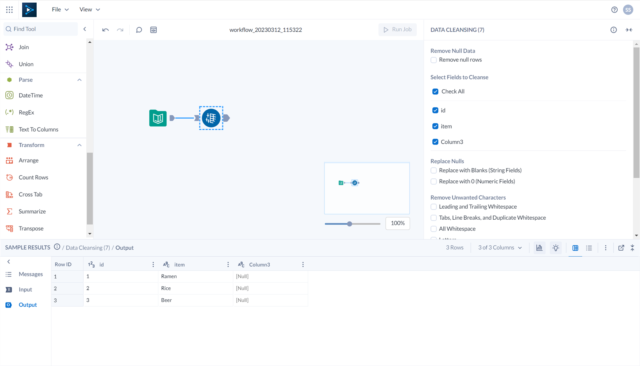Open the File menu
640x366 pixels.
(x=60, y=9)
